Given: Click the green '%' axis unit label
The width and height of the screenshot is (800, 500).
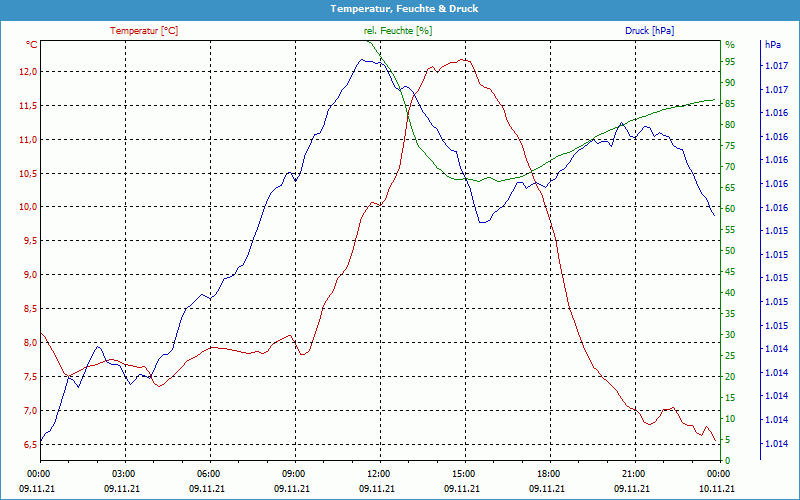Looking at the screenshot, I should coord(730,45).
